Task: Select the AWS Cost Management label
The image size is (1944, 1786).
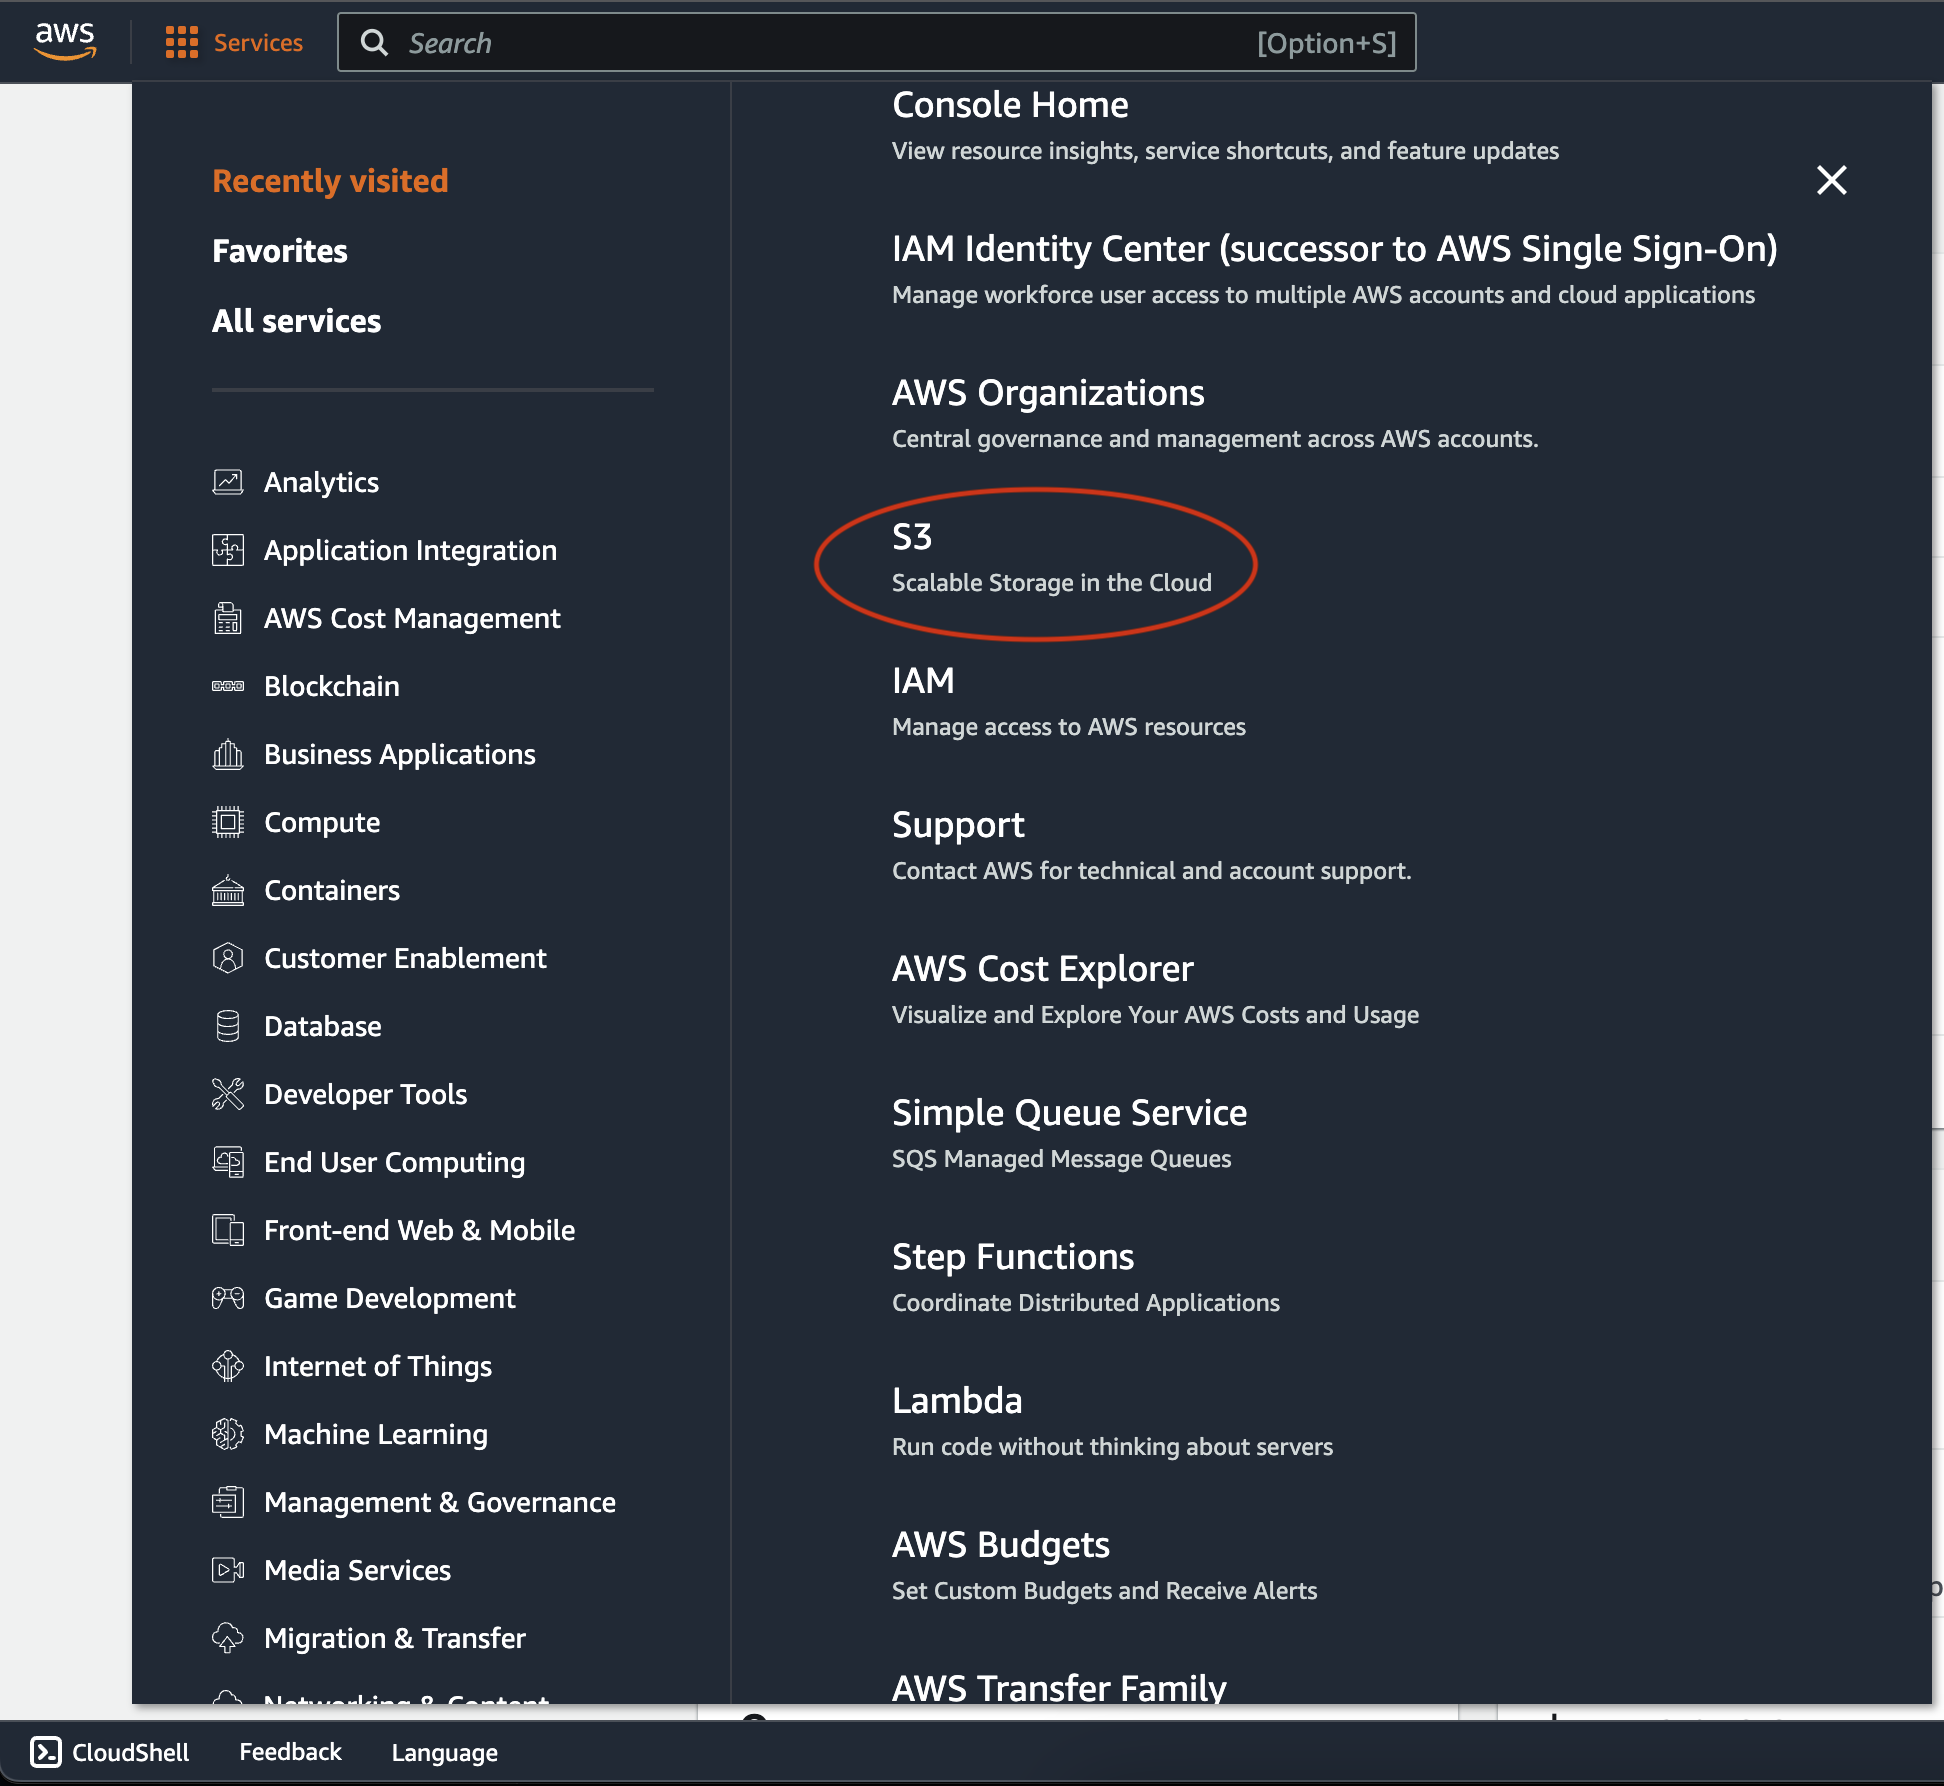Action: 412,618
